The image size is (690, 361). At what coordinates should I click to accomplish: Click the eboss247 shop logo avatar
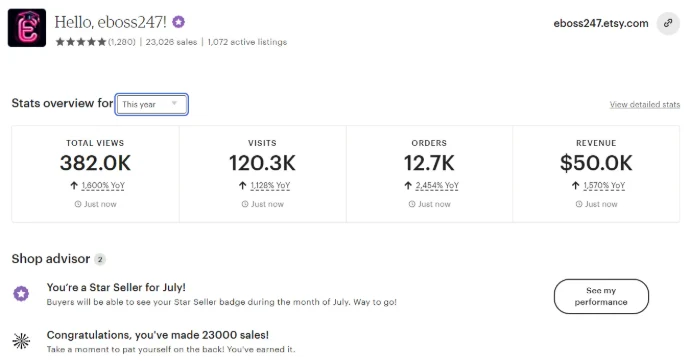[x=27, y=28]
